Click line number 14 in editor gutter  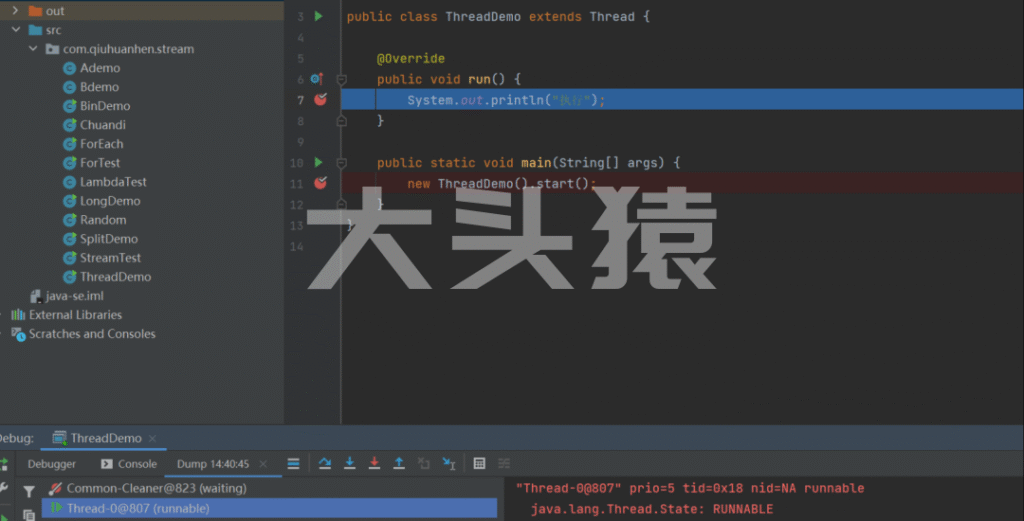tap(297, 247)
